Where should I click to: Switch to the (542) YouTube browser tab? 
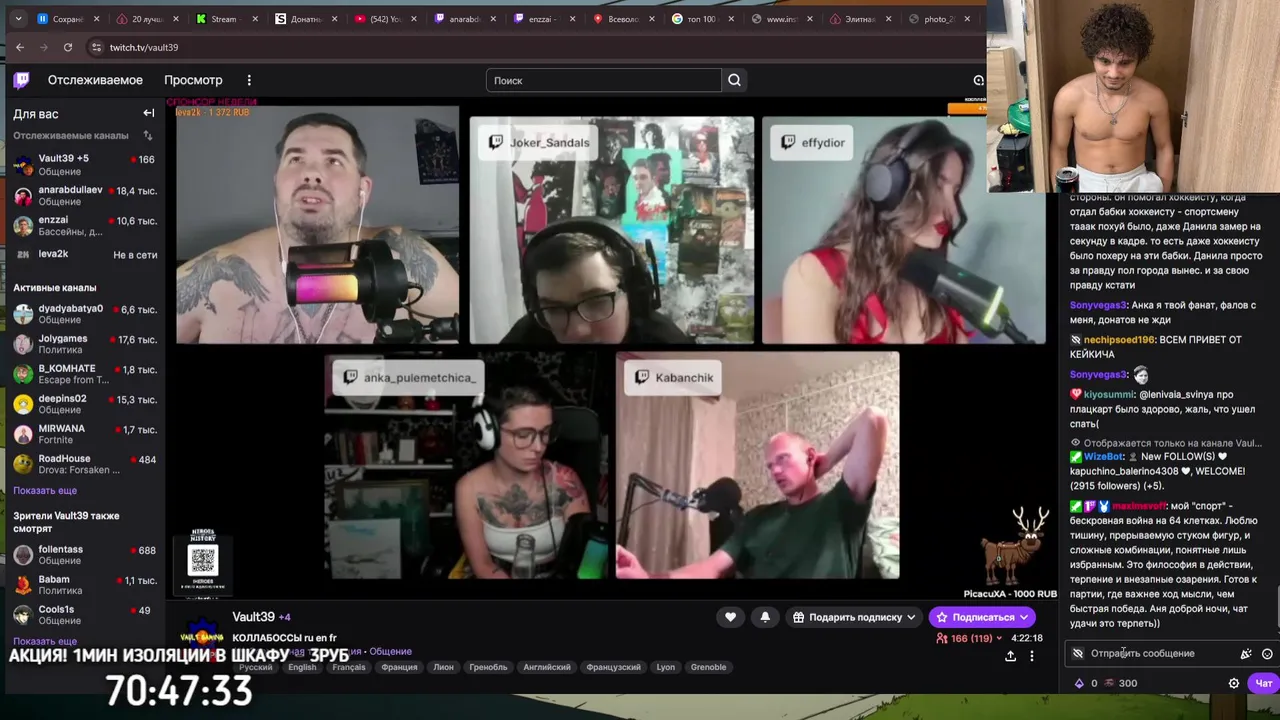pos(385,19)
